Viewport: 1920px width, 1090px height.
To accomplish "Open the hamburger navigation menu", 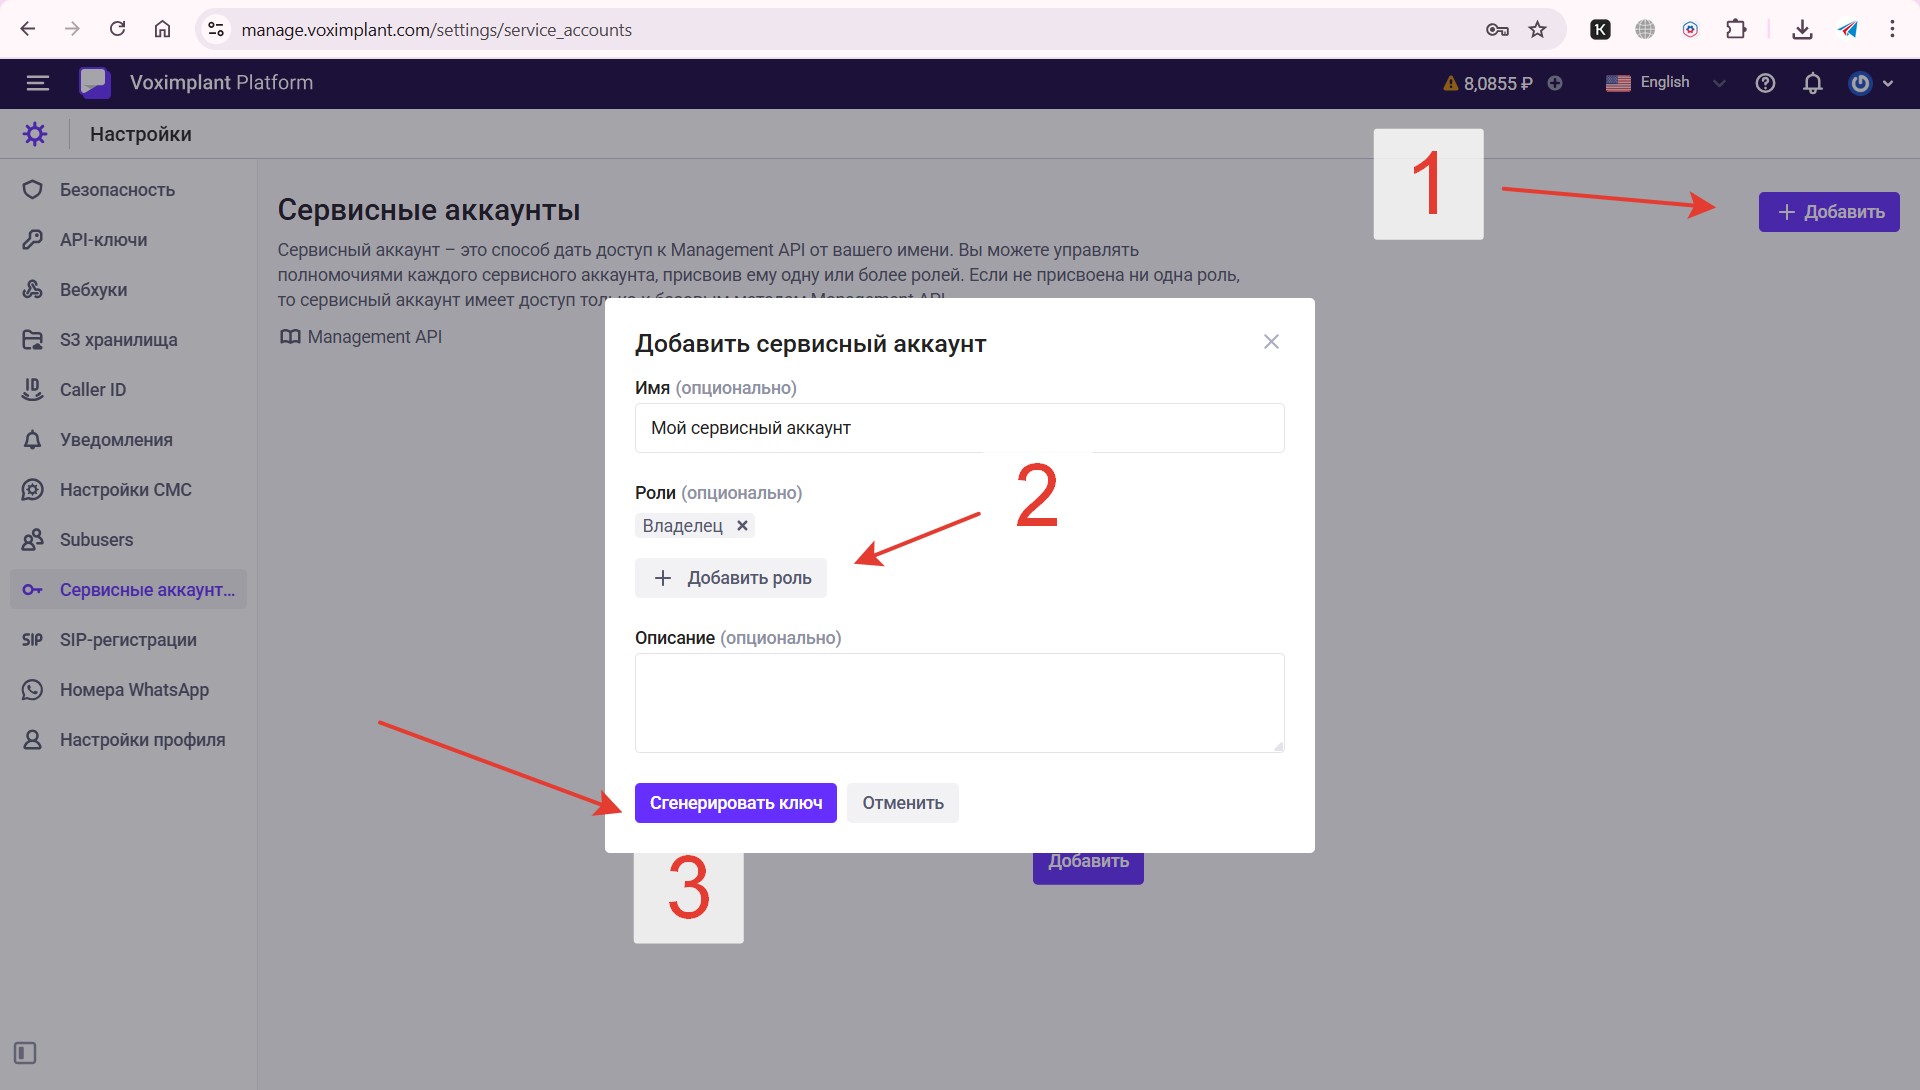I will (x=37, y=83).
